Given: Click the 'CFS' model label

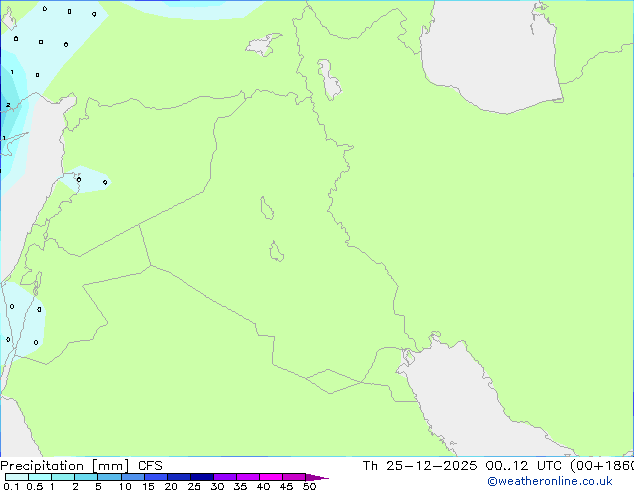Looking at the screenshot, I should 150,466.
